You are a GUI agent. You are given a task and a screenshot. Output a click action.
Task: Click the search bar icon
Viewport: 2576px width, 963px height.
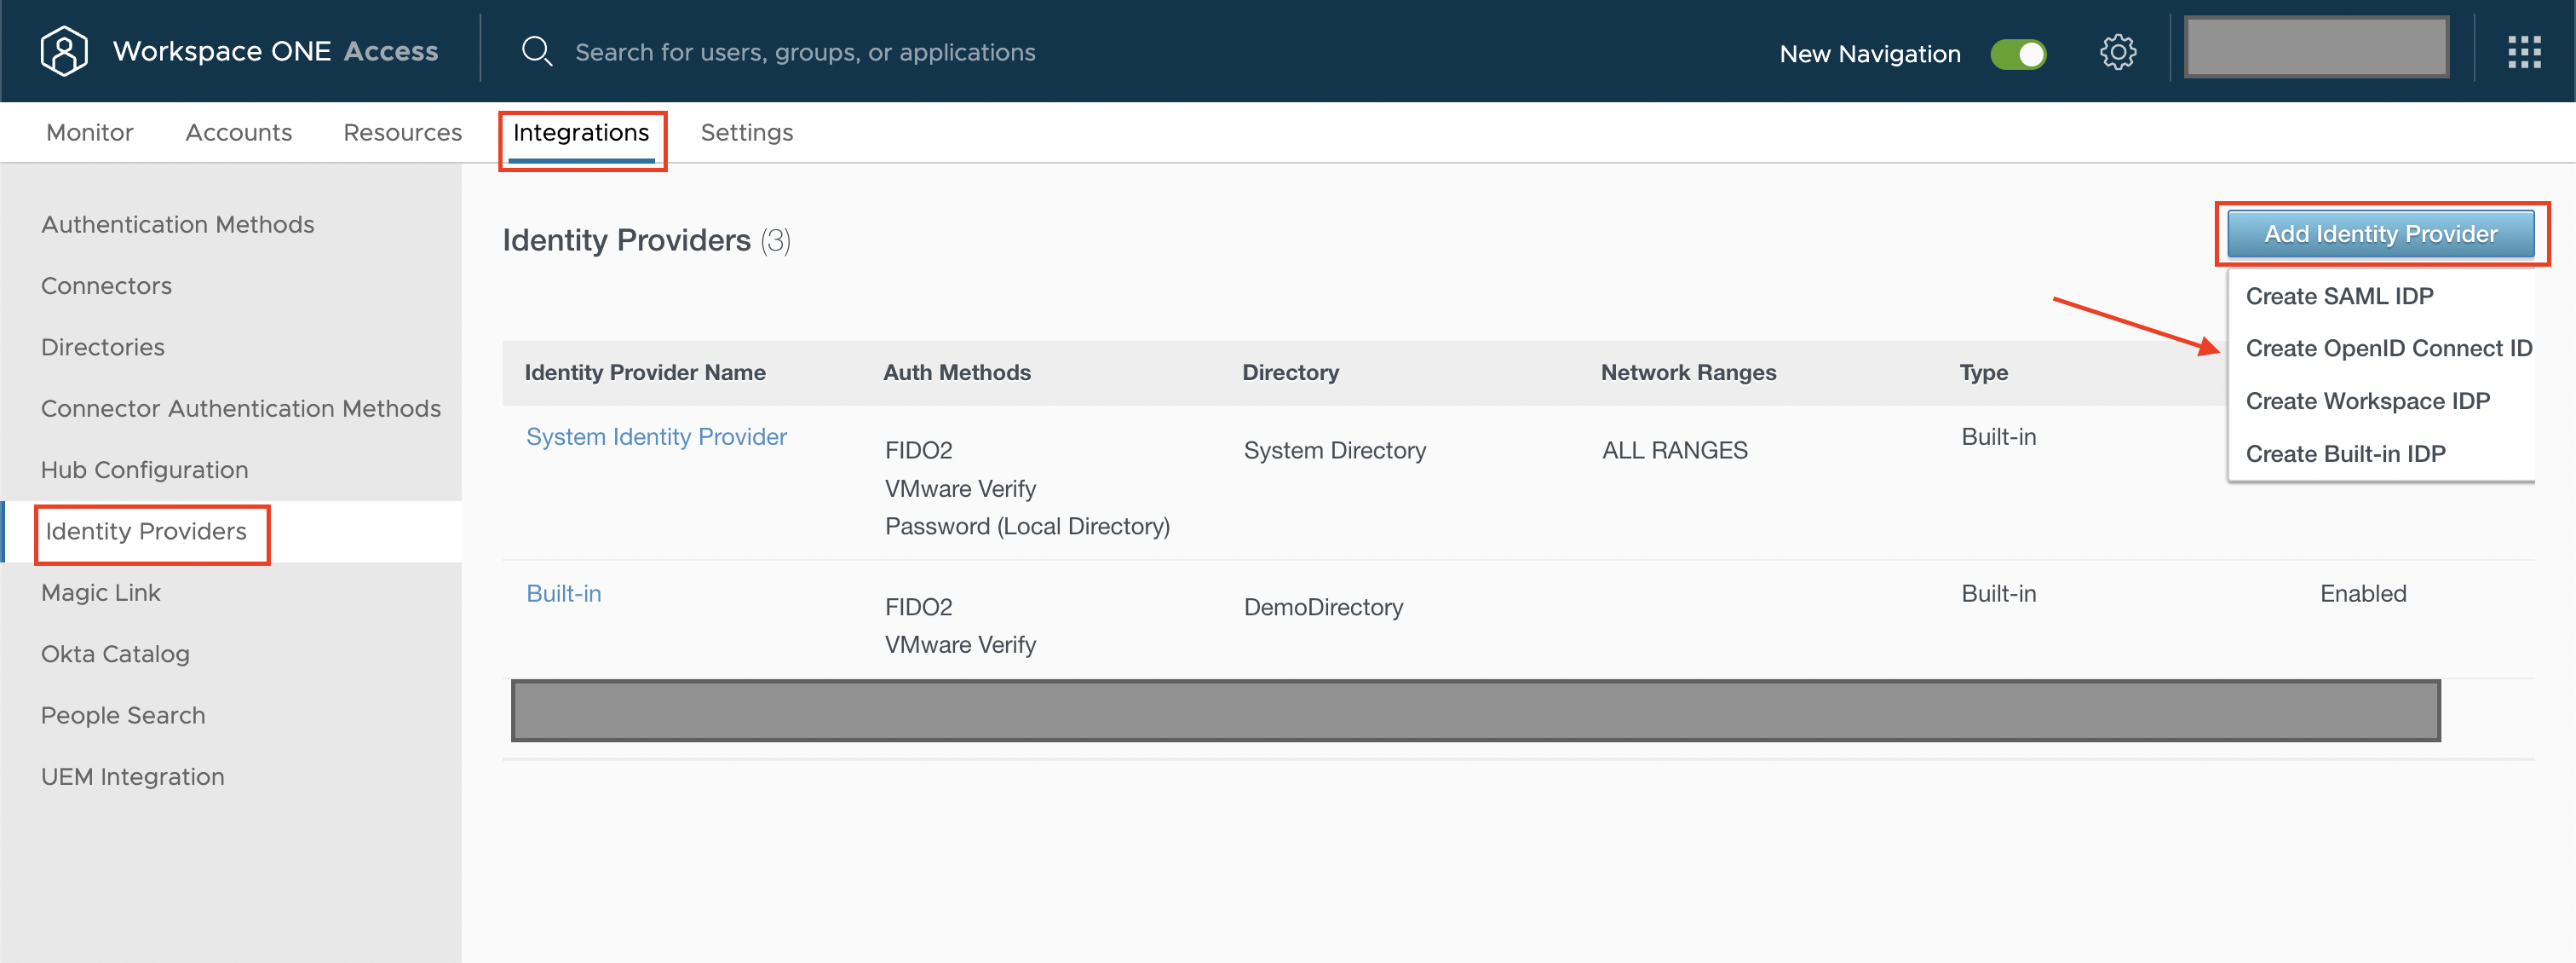pyautogui.click(x=536, y=51)
